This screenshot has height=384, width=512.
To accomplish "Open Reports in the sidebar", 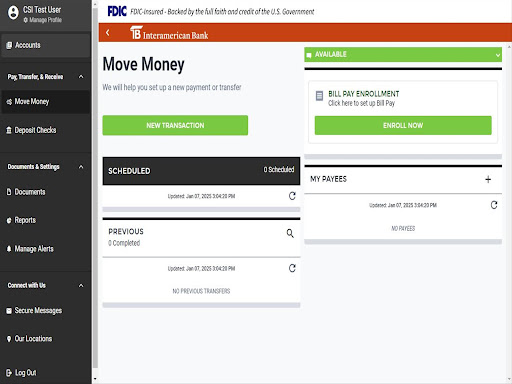I will [45, 220].
